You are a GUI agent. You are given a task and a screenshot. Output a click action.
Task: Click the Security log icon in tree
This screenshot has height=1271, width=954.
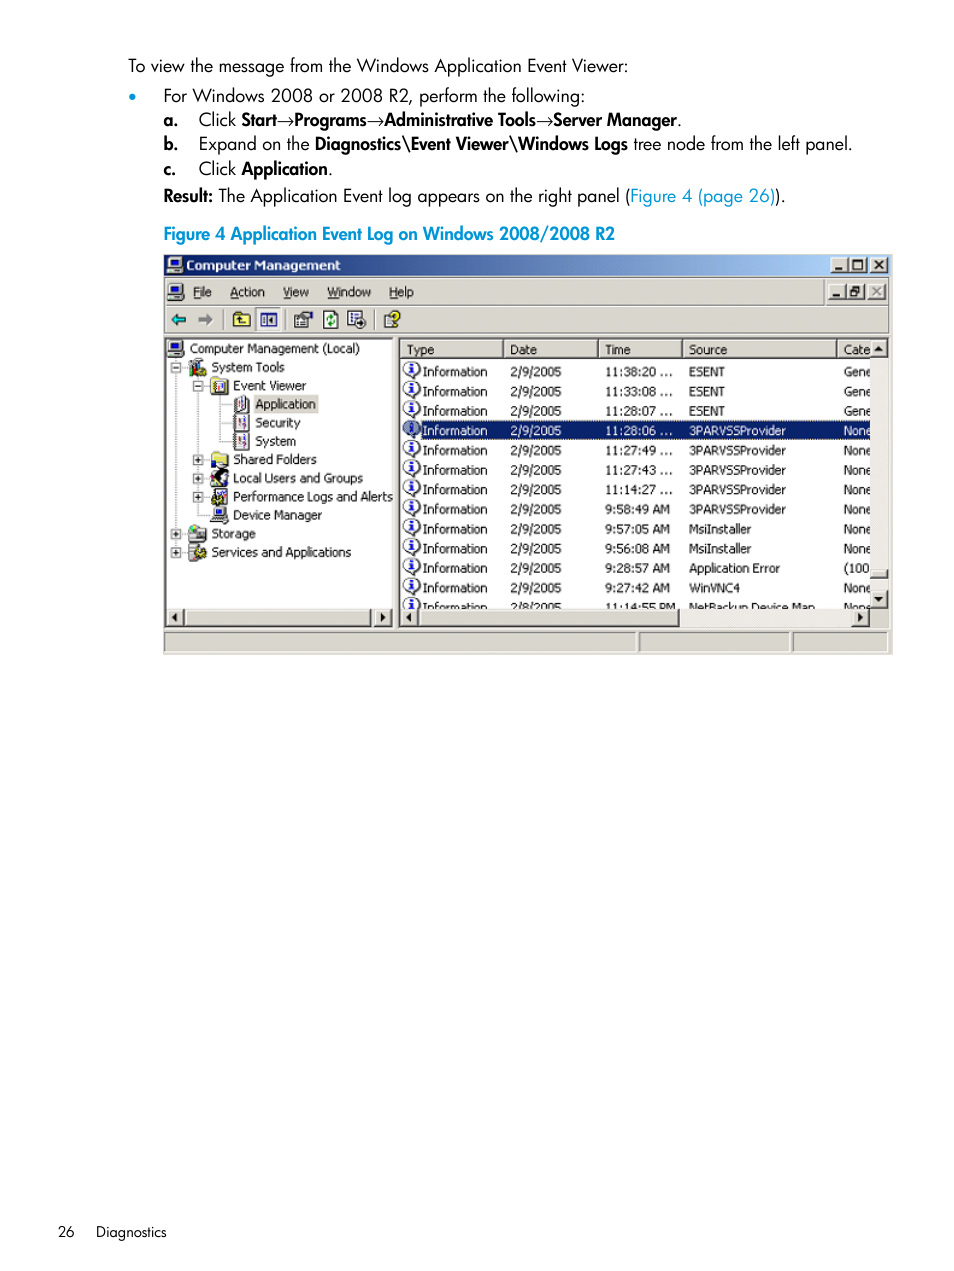(241, 423)
